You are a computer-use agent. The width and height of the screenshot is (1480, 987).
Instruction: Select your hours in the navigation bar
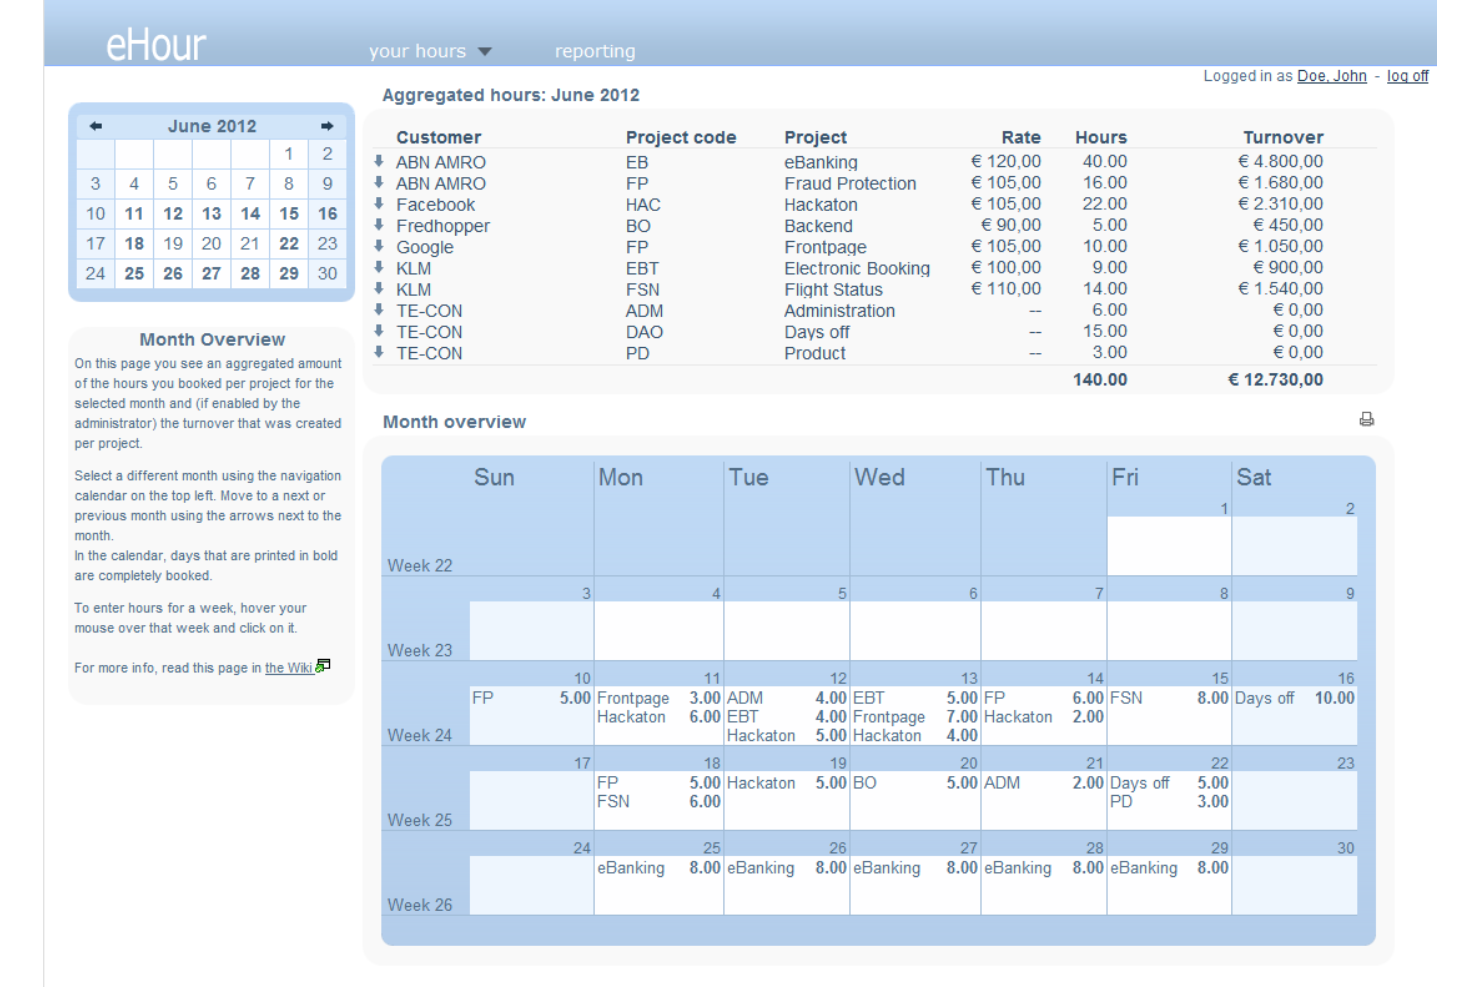tap(419, 51)
